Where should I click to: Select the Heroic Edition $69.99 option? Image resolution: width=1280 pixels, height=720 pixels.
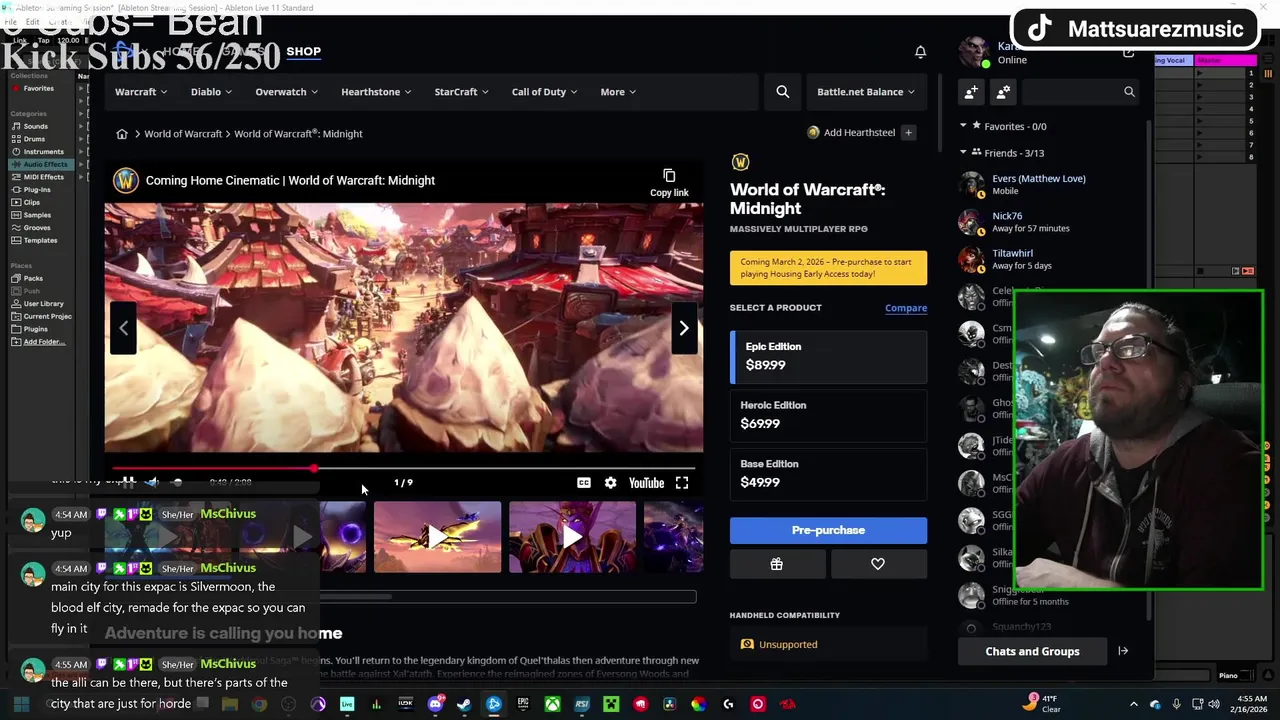tap(829, 414)
